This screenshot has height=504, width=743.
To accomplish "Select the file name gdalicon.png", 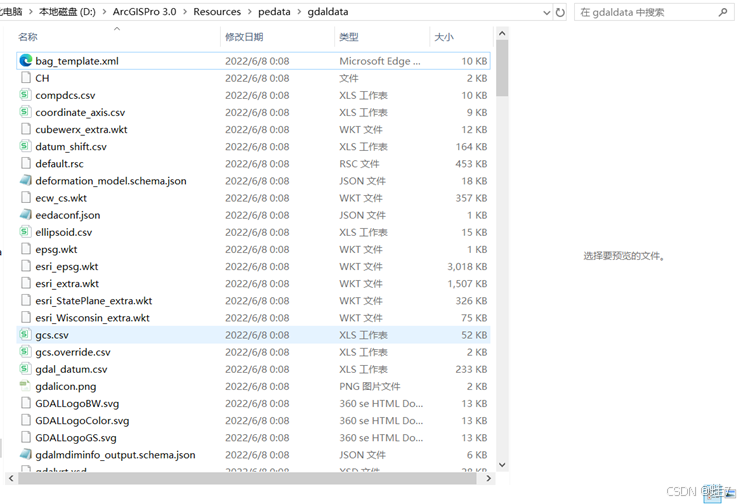I will (65, 386).
